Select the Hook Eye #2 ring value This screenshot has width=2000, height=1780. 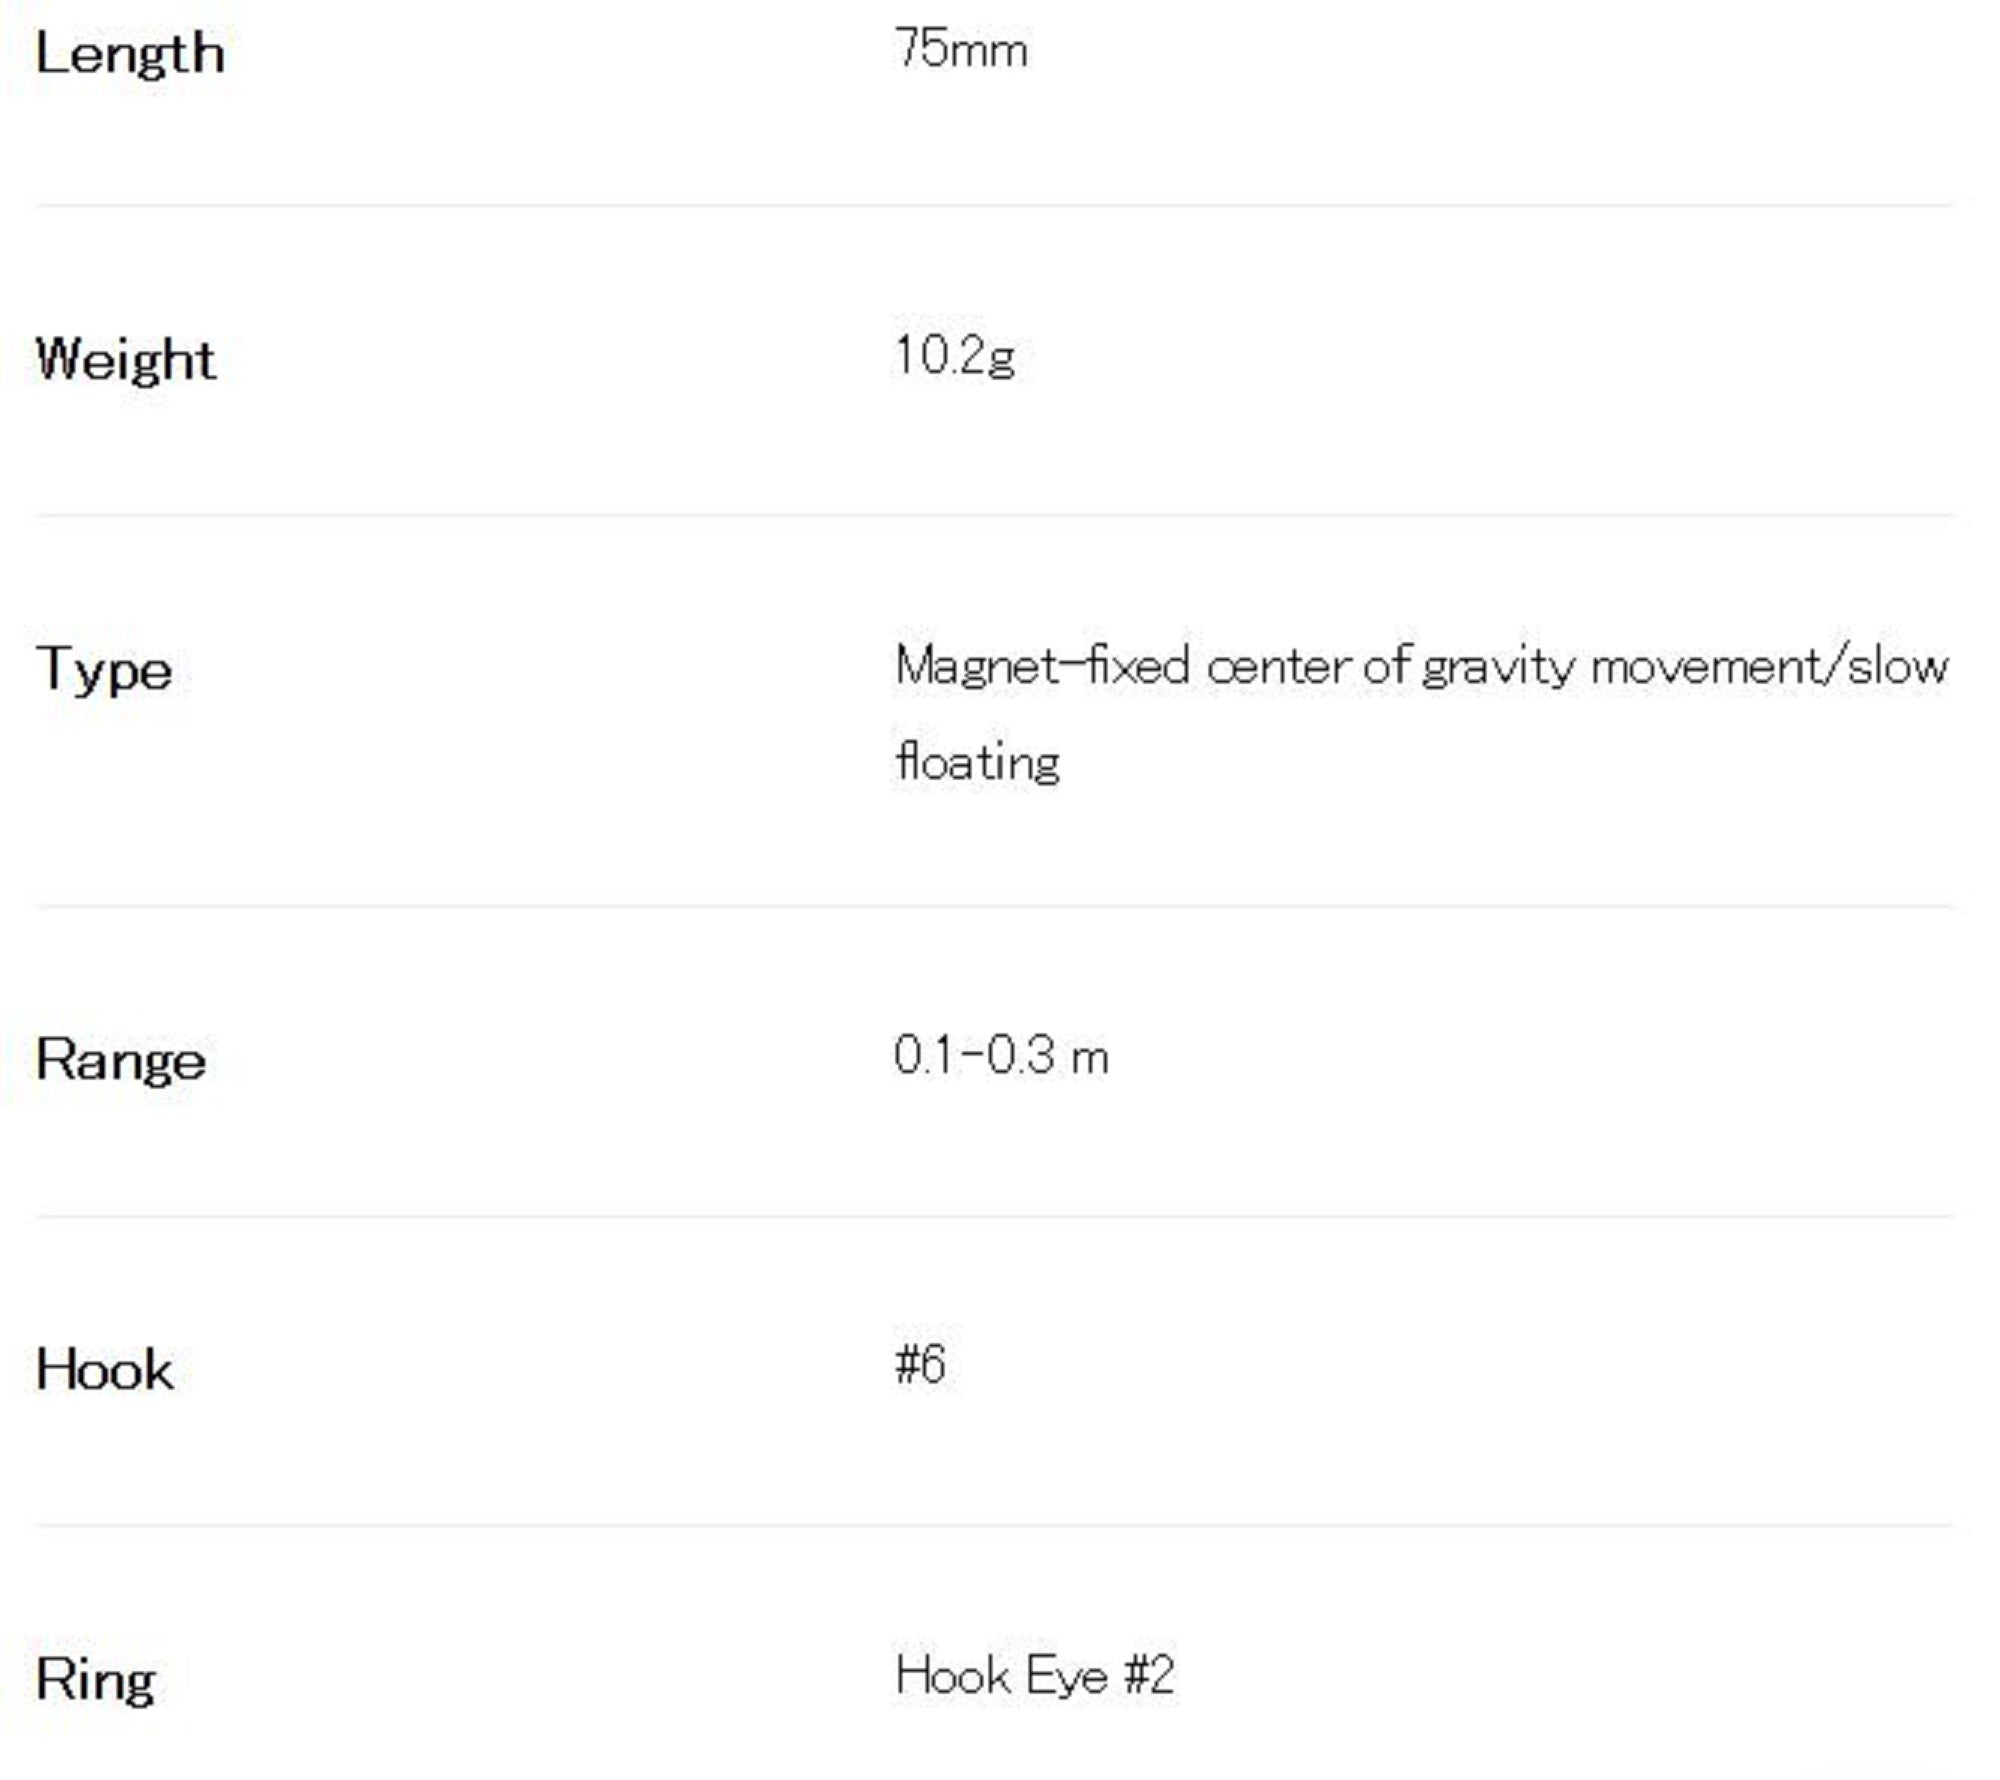1034,1675
